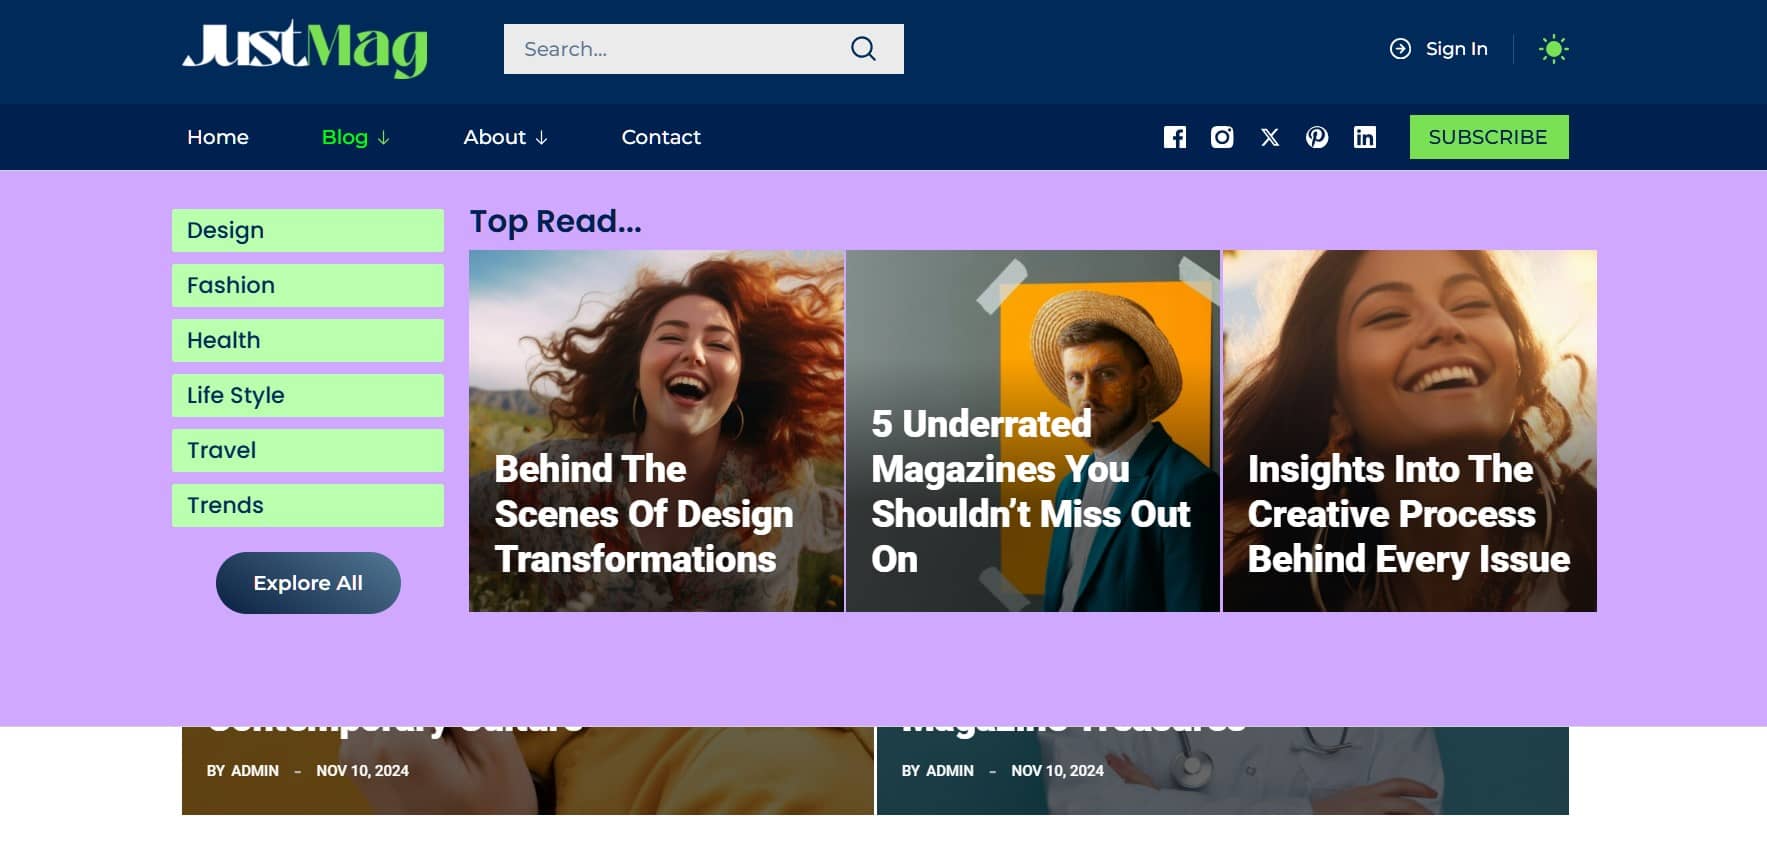Open the Life Style category
The width and height of the screenshot is (1767, 842).
pos(307,395)
